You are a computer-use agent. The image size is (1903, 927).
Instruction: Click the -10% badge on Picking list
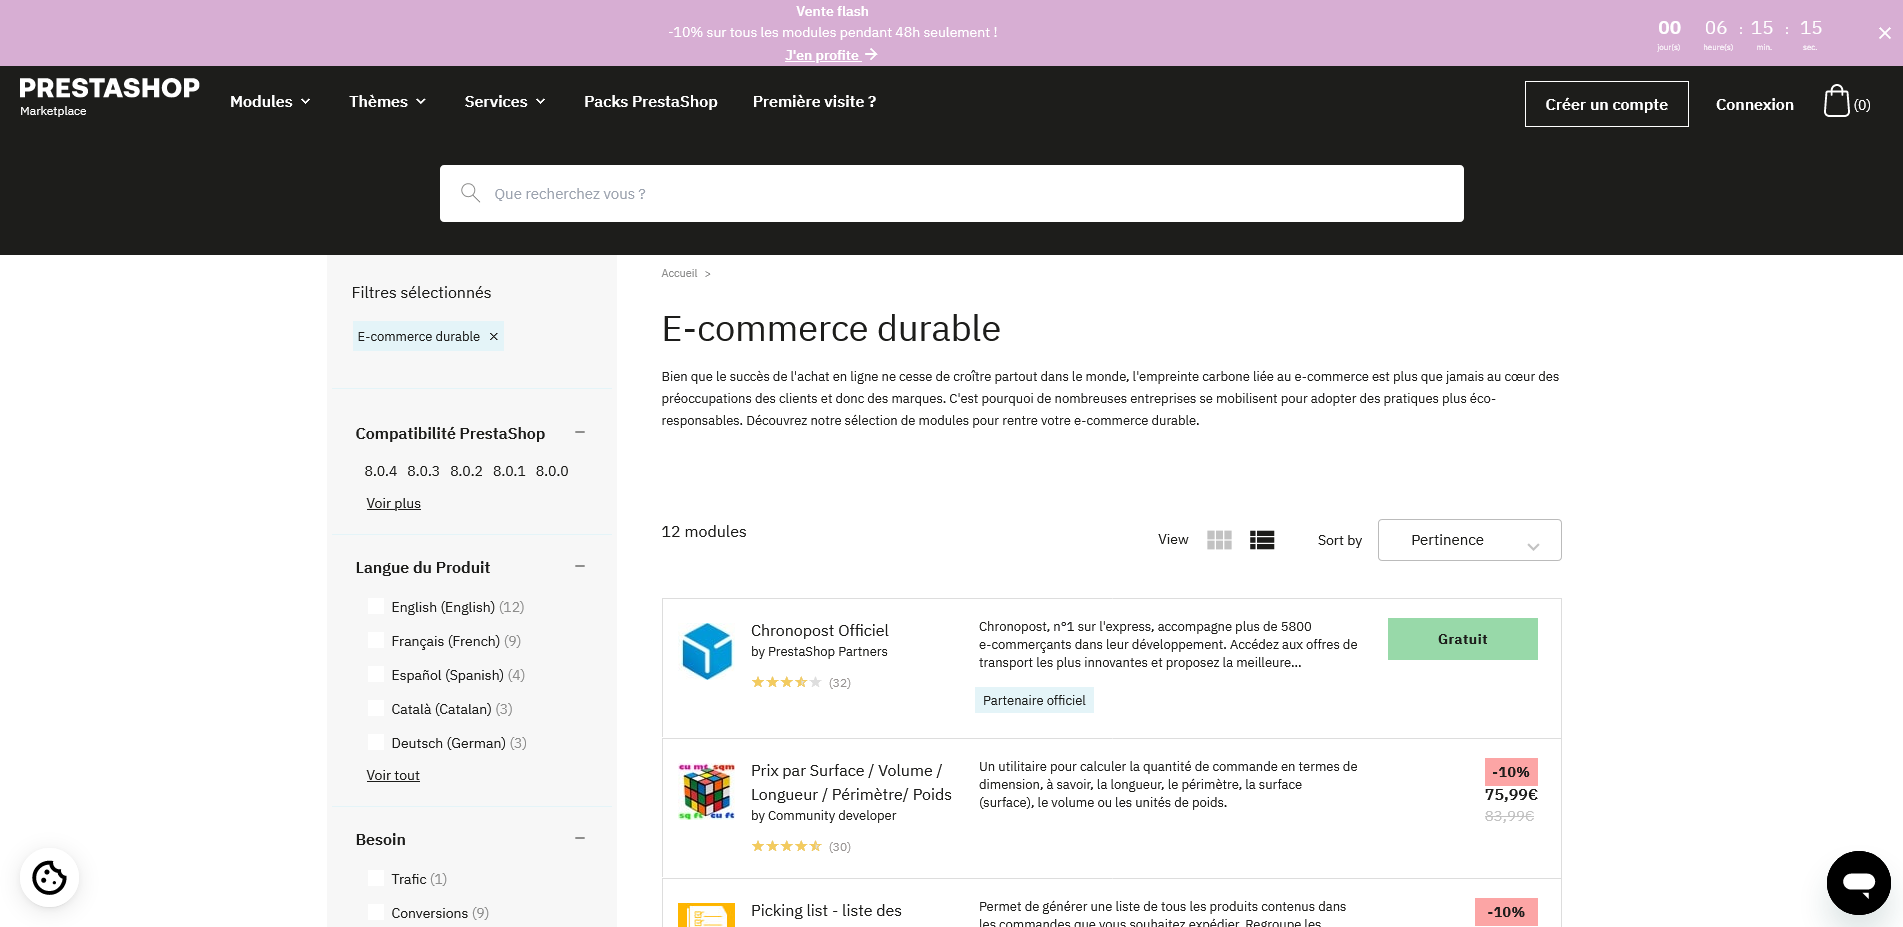[1506, 912]
